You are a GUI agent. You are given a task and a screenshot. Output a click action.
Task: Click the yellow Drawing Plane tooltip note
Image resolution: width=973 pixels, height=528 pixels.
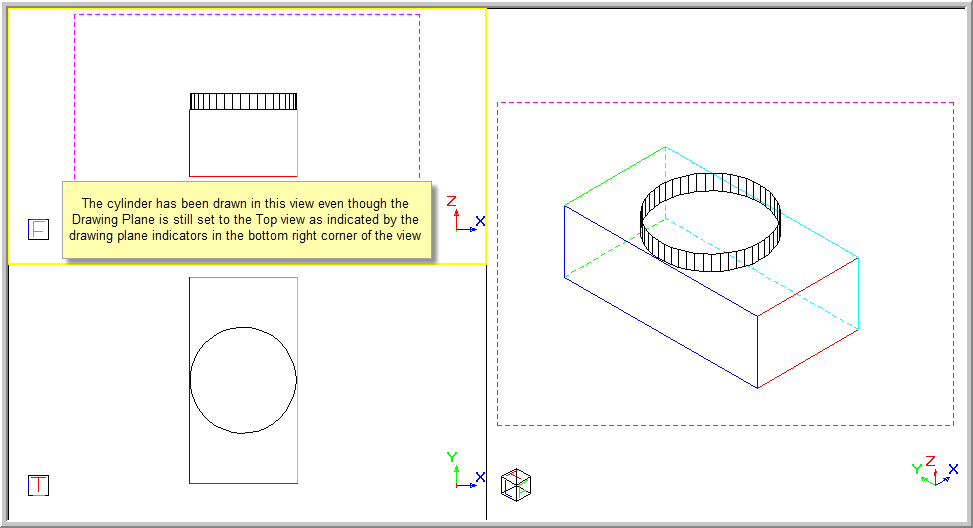[246, 219]
